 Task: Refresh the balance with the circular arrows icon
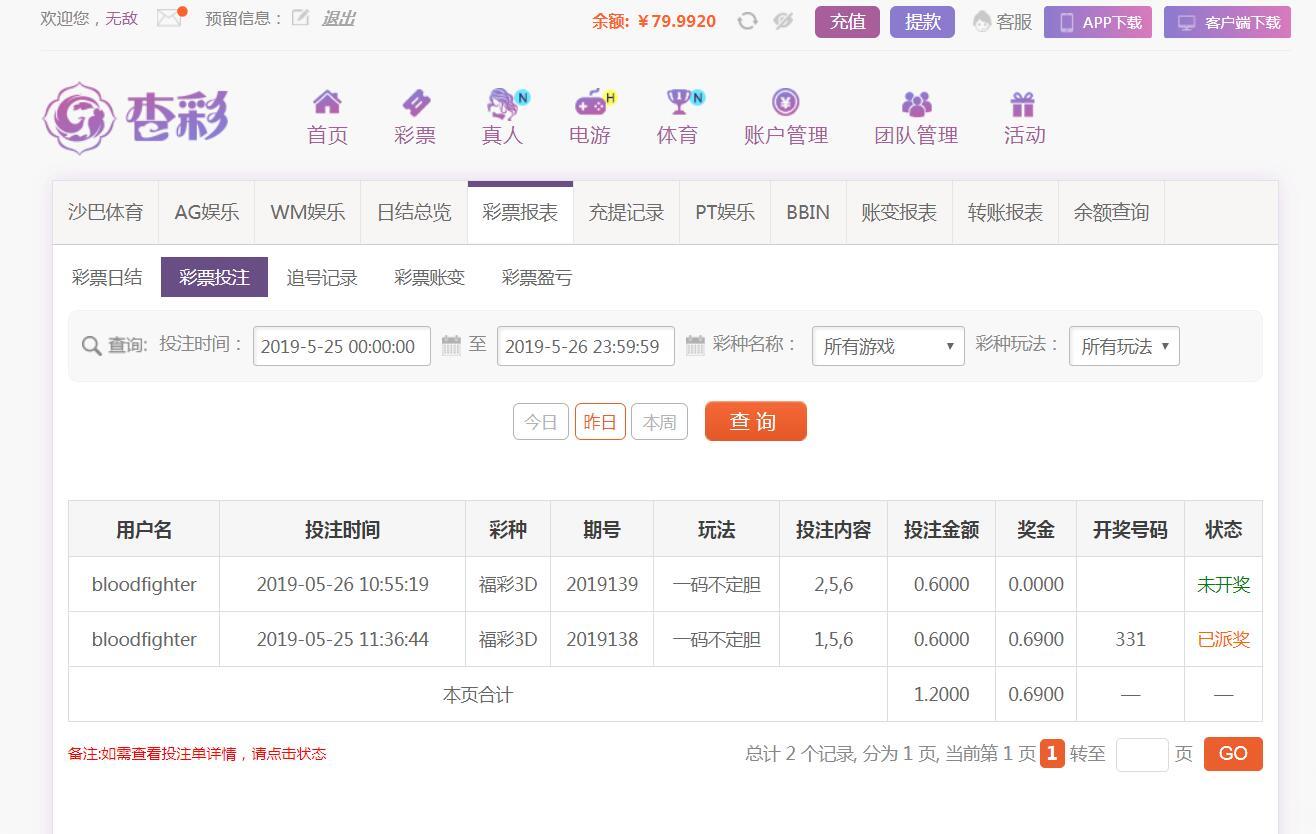[747, 21]
